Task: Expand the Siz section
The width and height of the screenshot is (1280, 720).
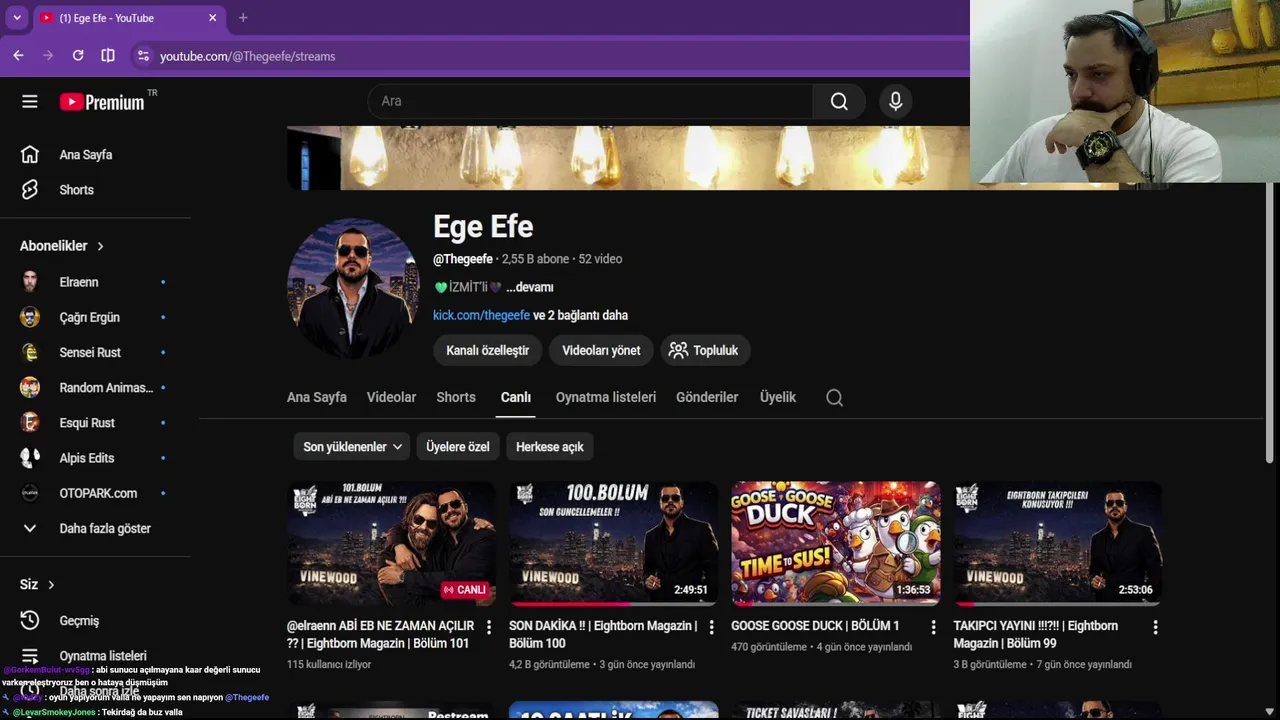Action: 37,584
